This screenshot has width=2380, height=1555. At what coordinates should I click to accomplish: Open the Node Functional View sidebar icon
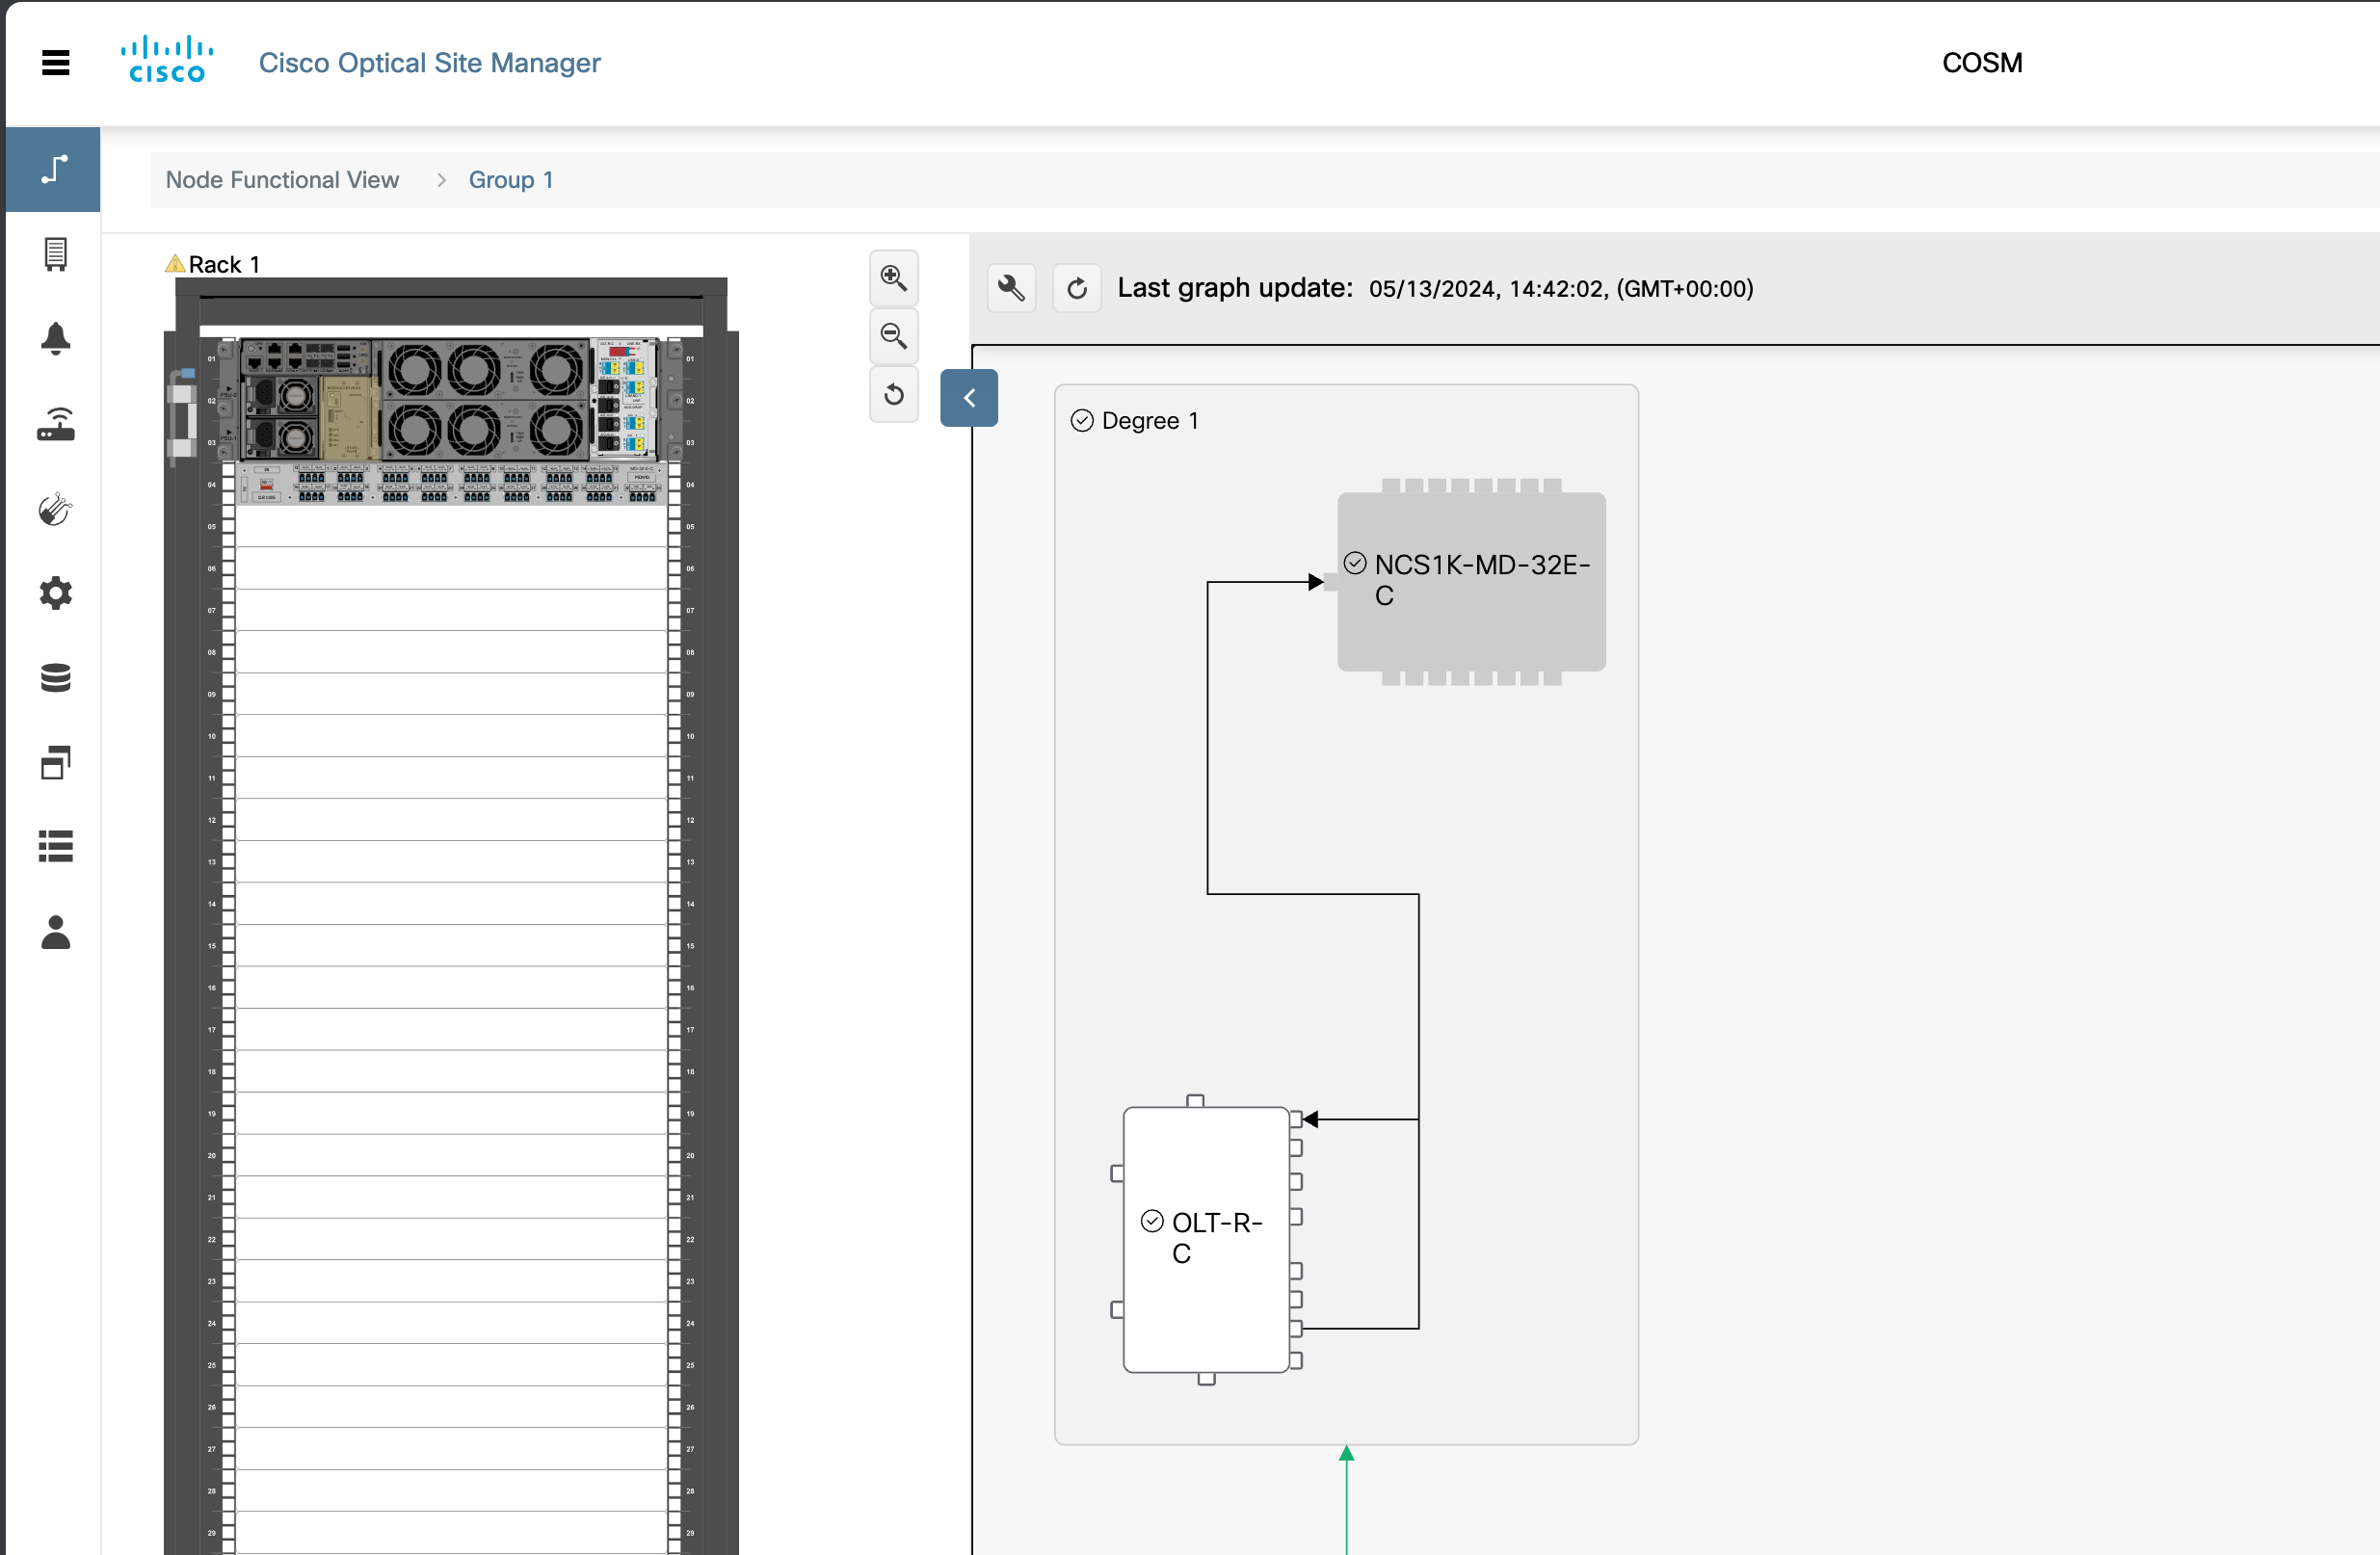pos(54,169)
